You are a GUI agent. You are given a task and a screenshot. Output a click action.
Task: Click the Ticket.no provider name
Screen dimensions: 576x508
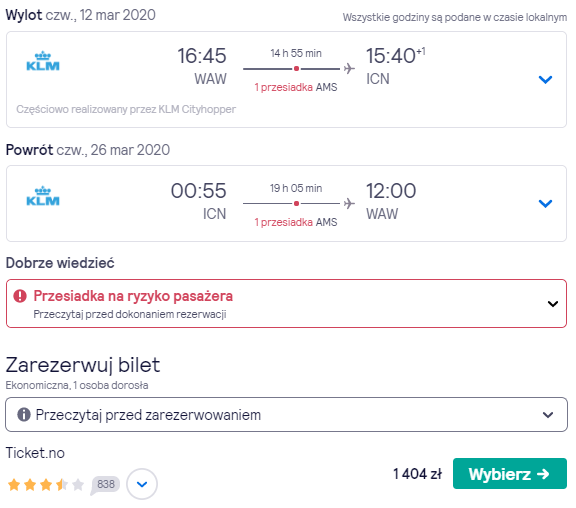pos(35,453)
